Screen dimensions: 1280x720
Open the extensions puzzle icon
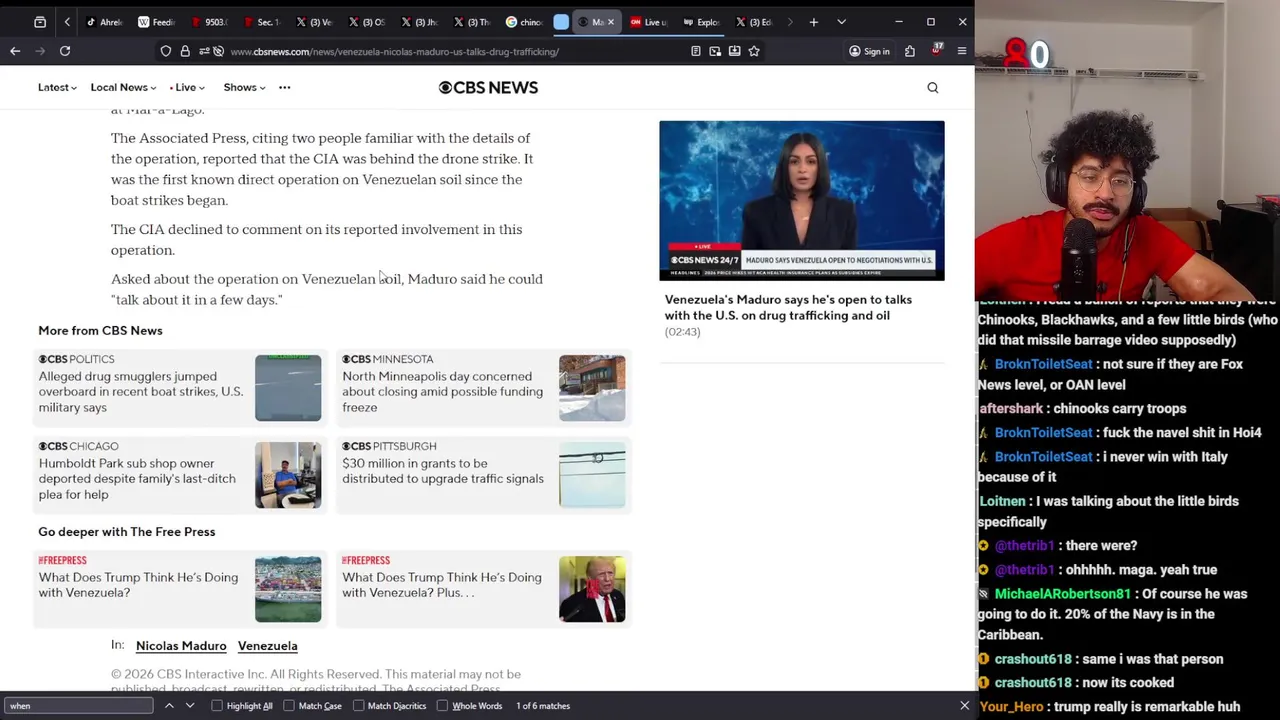(x=910, y=51)
